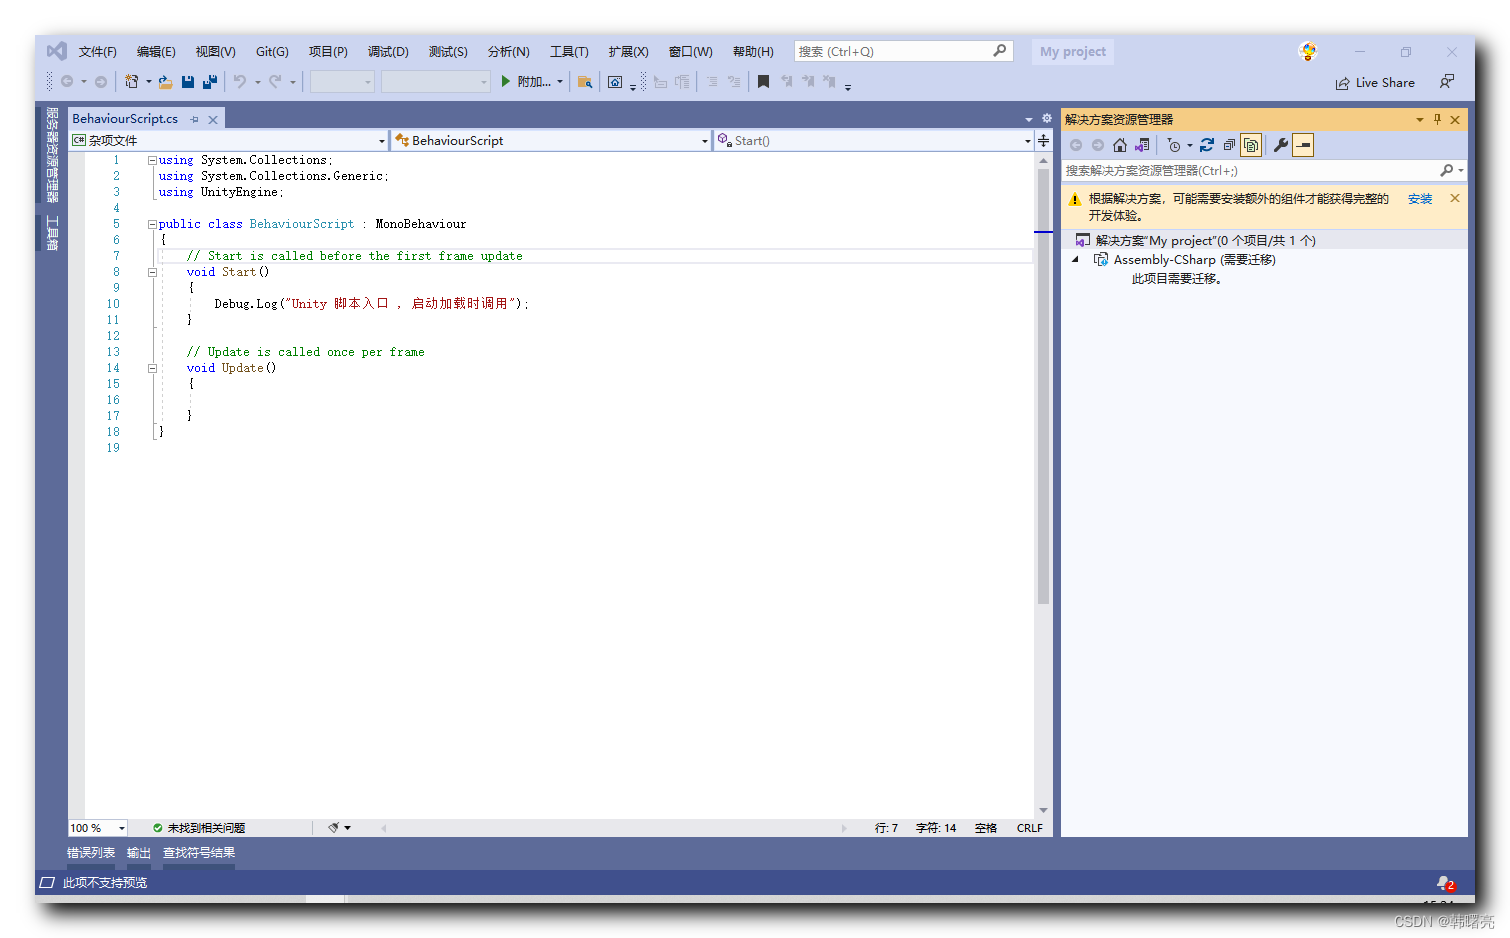Attach the debugger with 附加 button
The image size is (1510, 938).
(528, 81)
